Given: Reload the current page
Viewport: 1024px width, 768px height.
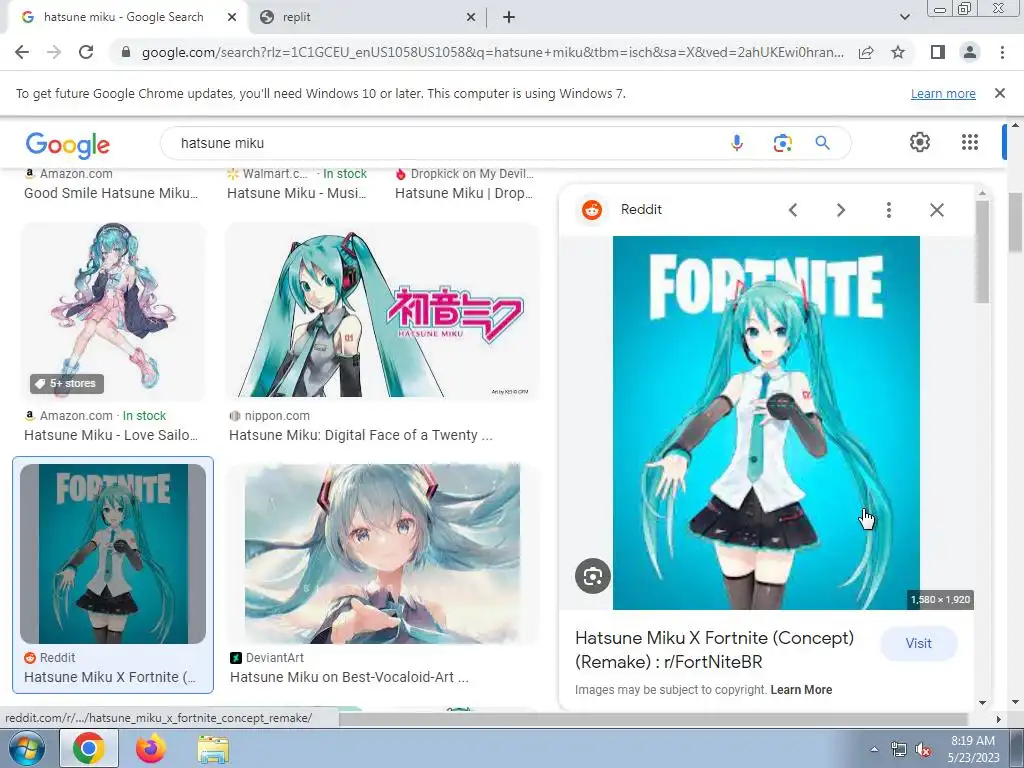Looking at the screenshot, I should pos(86,52).
